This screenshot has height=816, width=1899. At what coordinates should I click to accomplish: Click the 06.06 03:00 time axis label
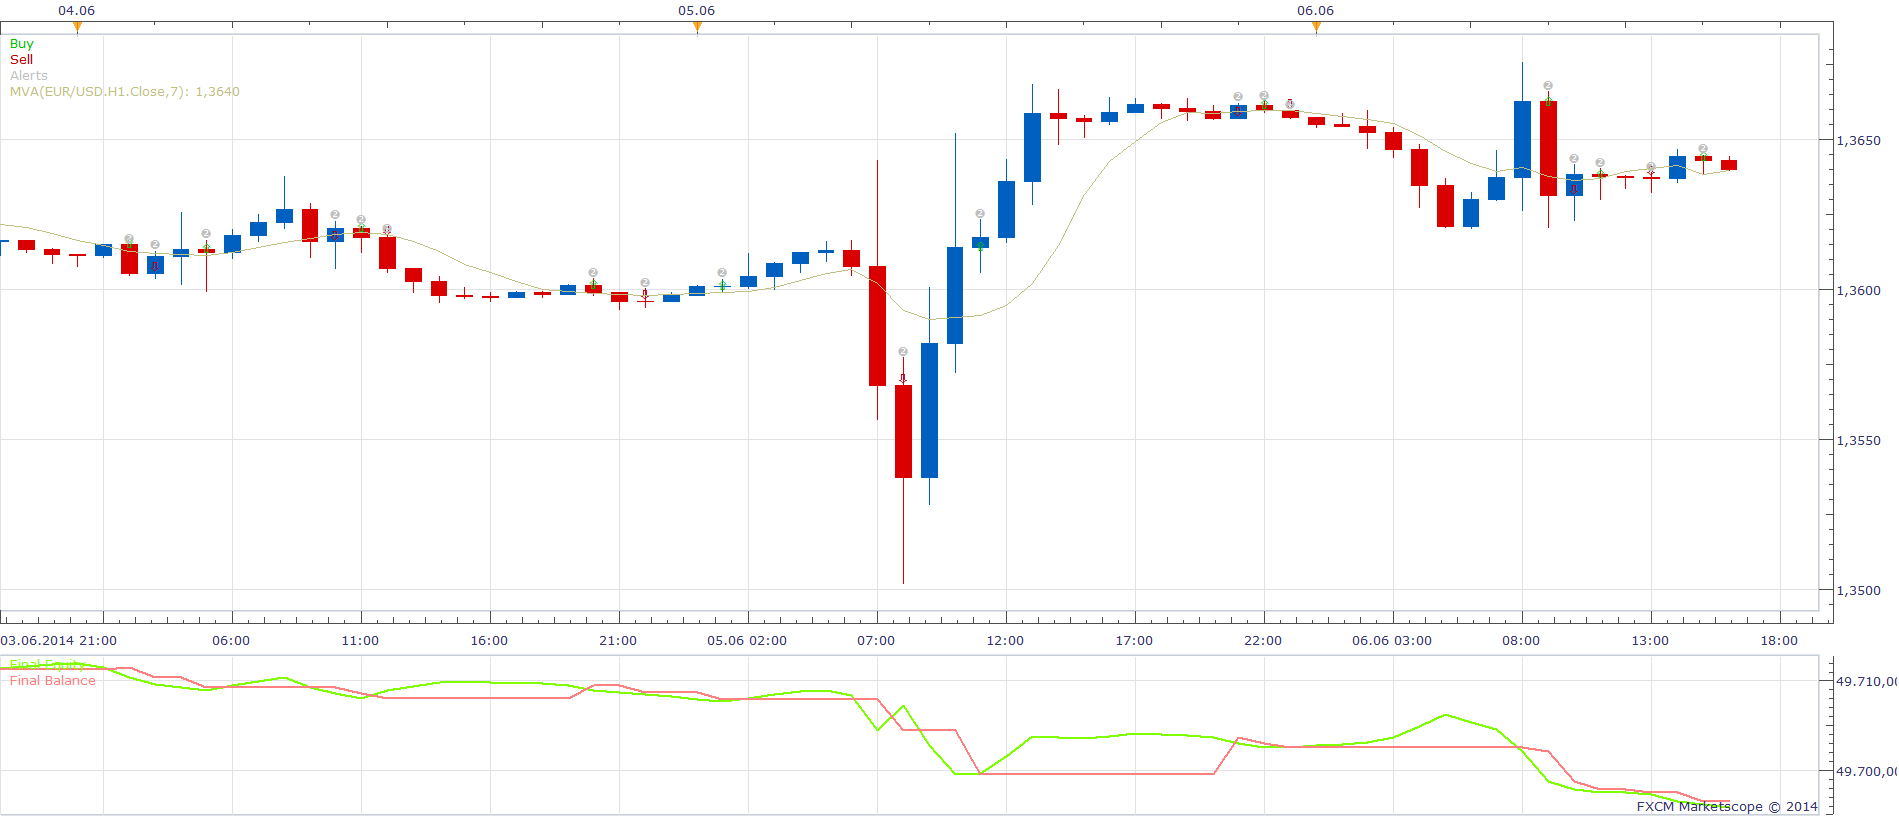coord(1392,641)
